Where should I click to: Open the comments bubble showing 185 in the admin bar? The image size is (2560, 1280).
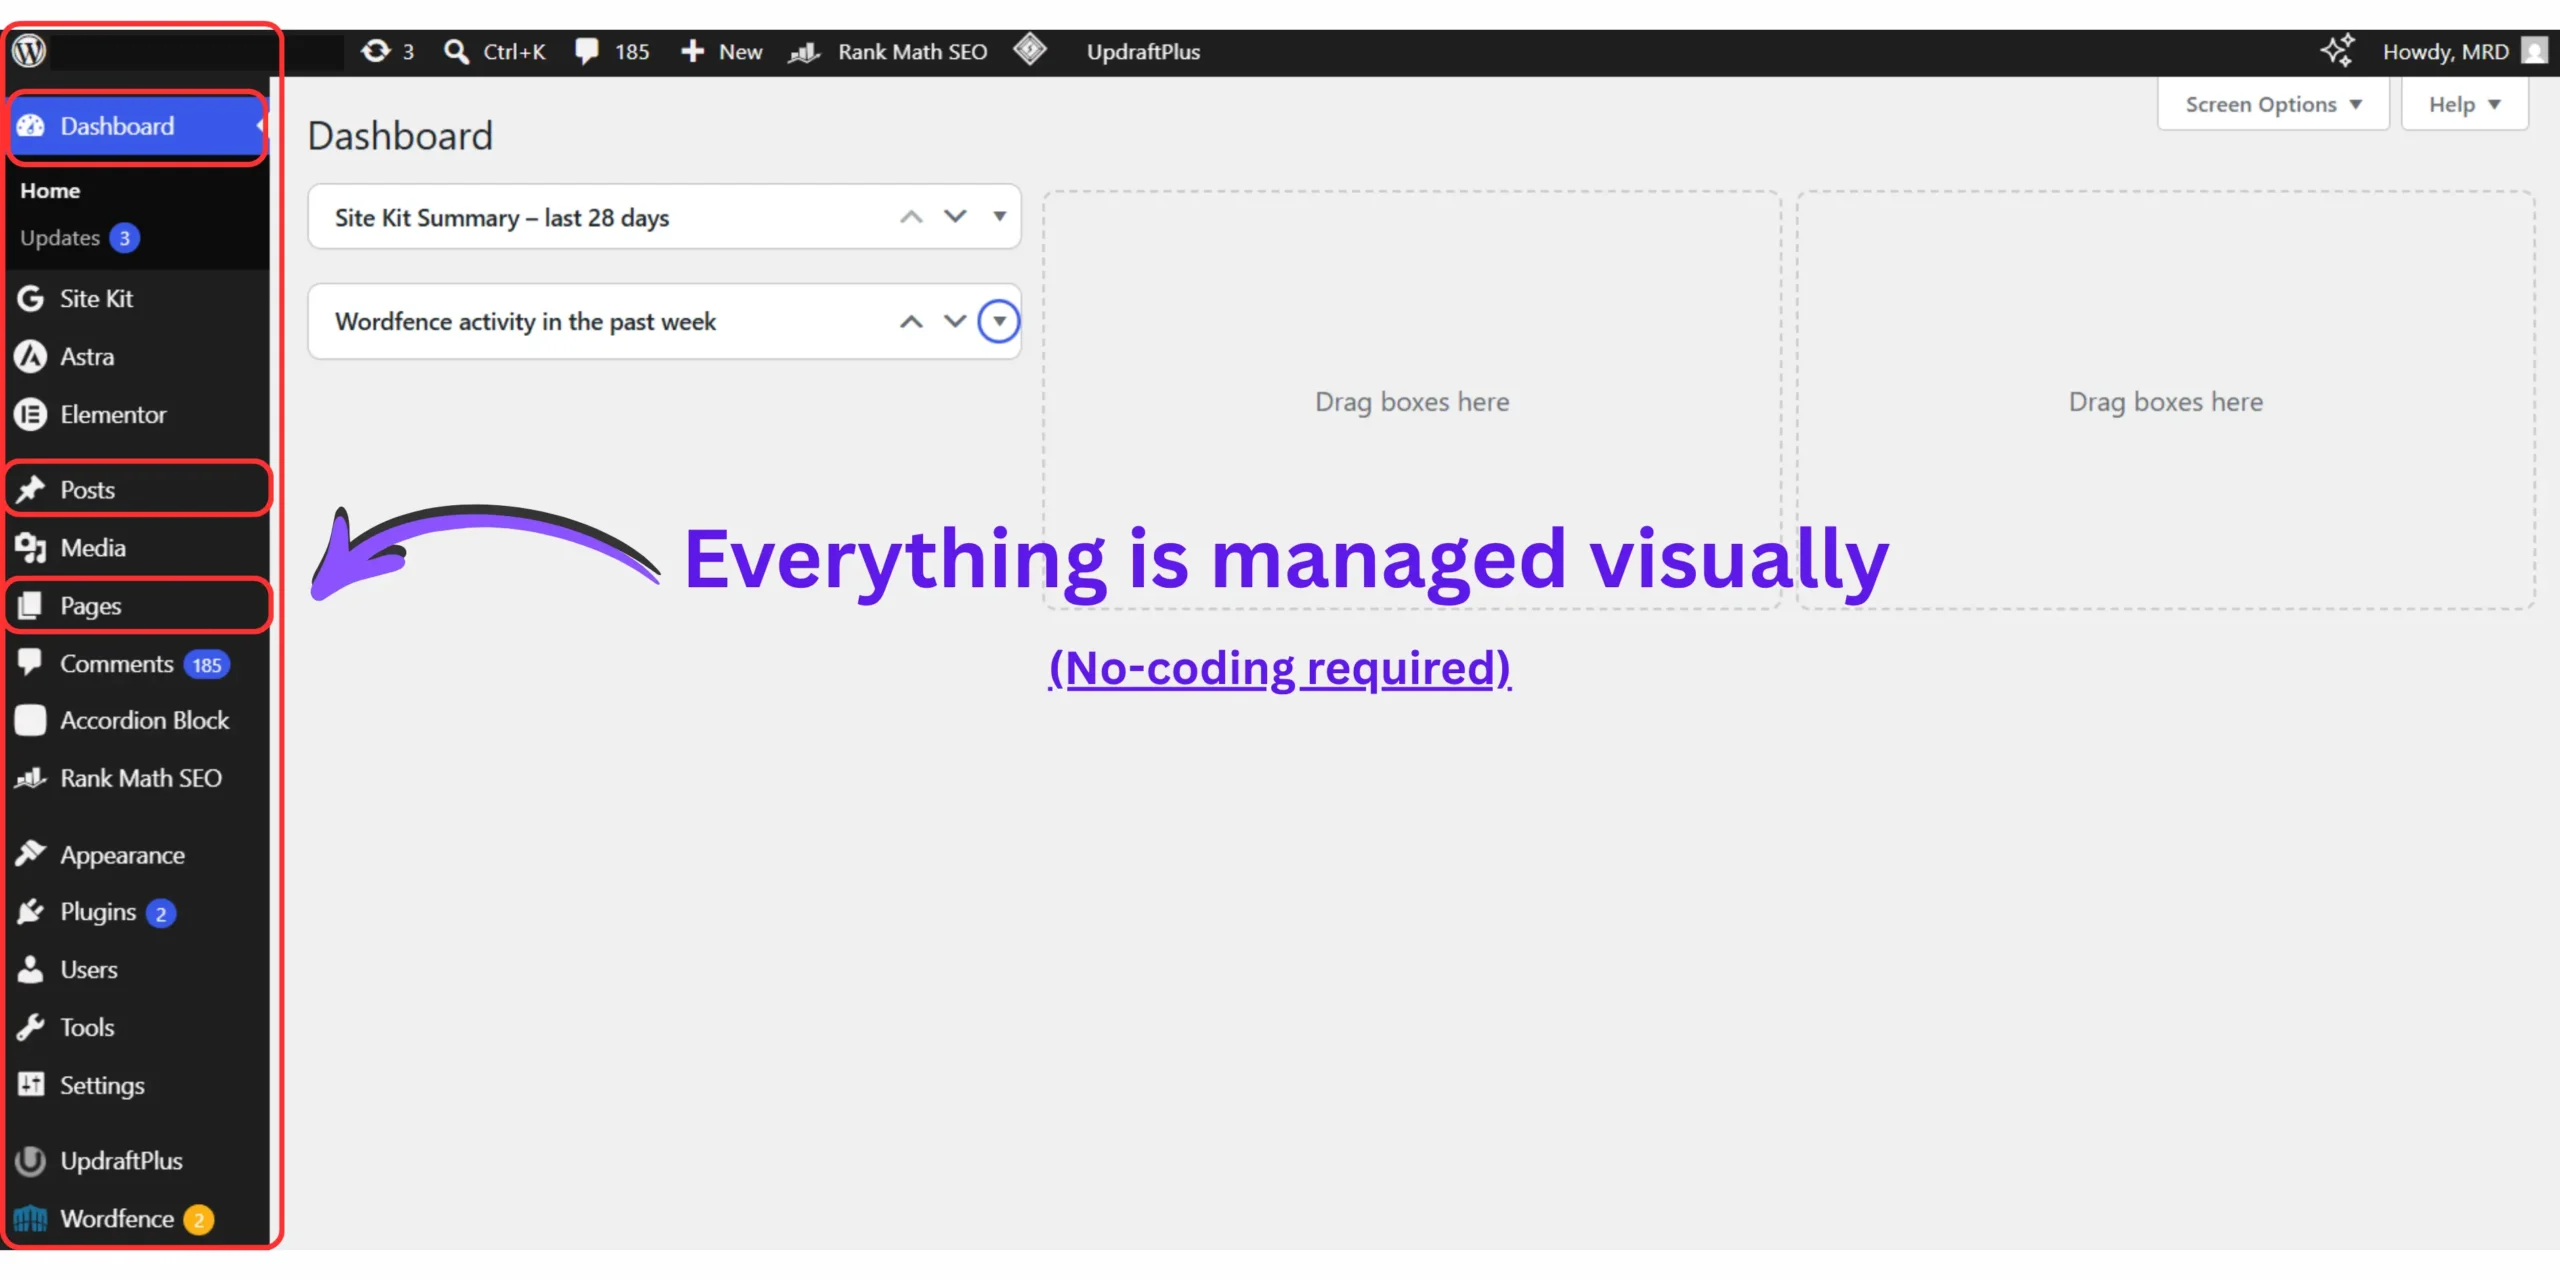coord(587,51)
